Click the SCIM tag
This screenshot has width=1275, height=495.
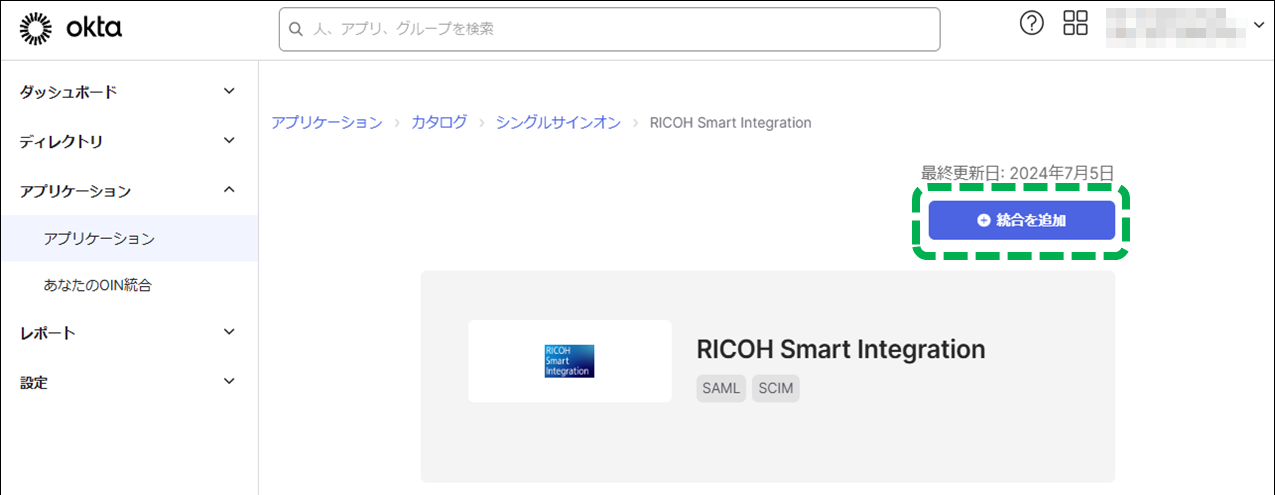(x=776, y=389)
